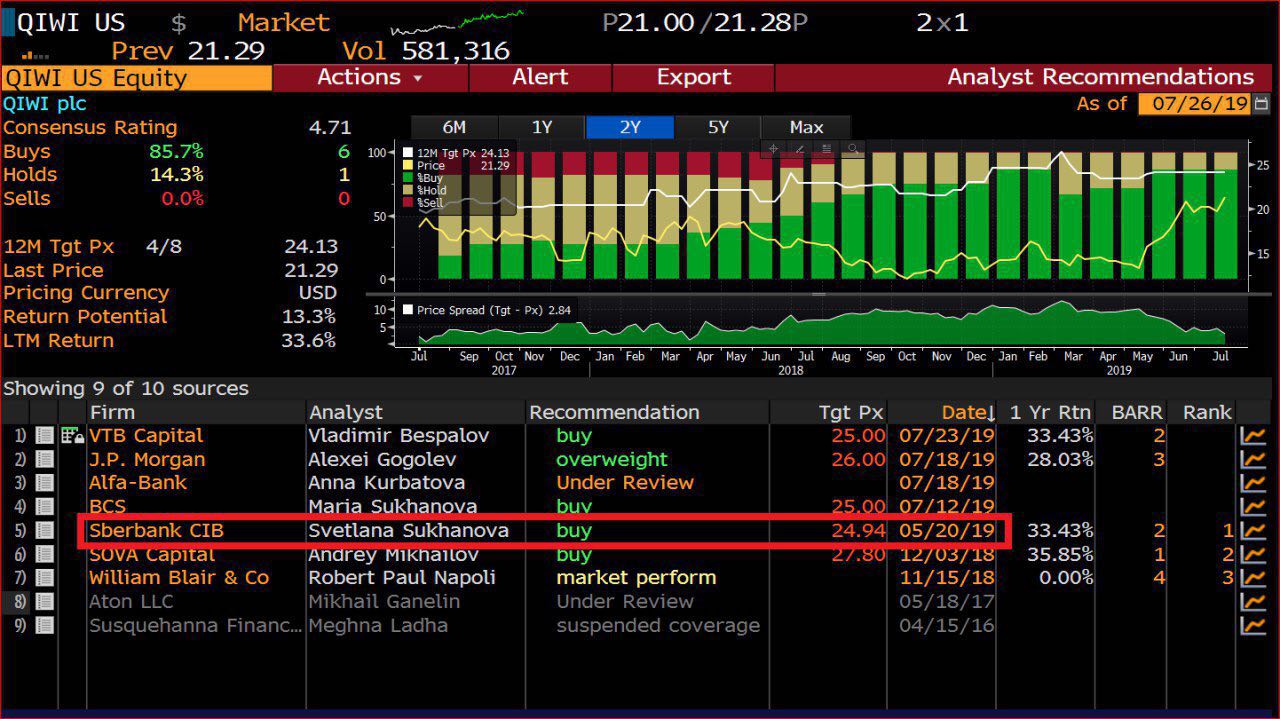Switch chart range to Max
Image resolution: width=1280 pixels, height=719 pixels.
[806, 127]
